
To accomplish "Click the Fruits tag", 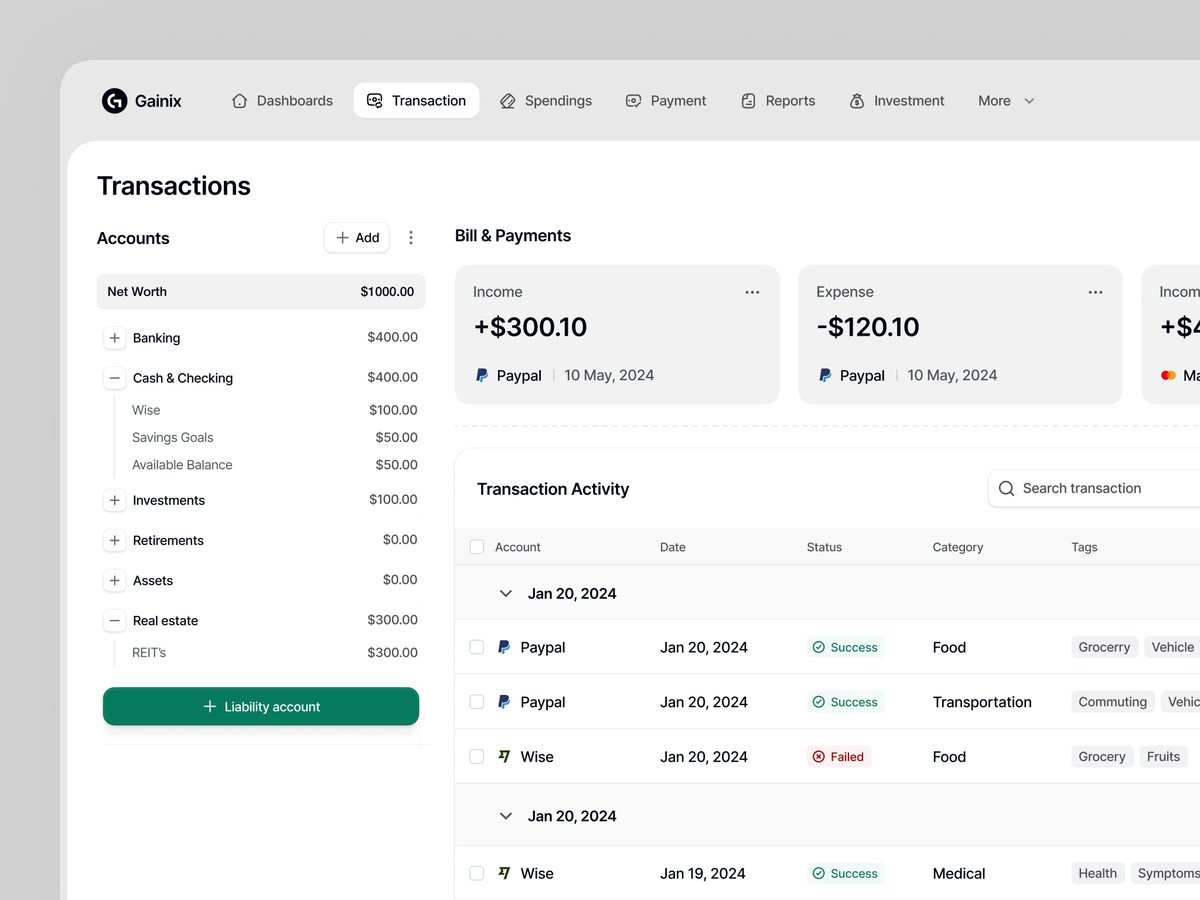I will click(x=1163, y=756).
